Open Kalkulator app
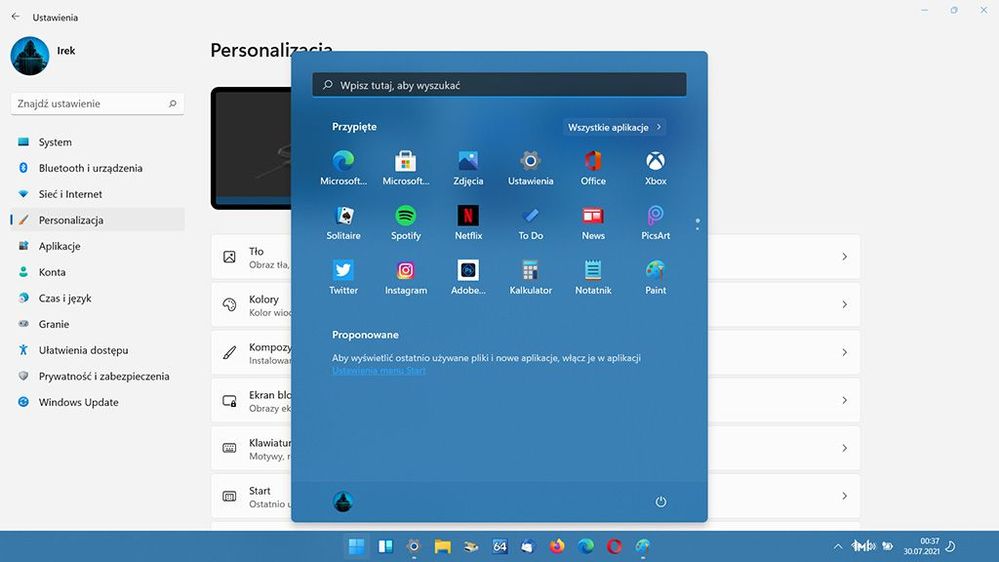Screen dimensions: 999x562 click(530, 271)
